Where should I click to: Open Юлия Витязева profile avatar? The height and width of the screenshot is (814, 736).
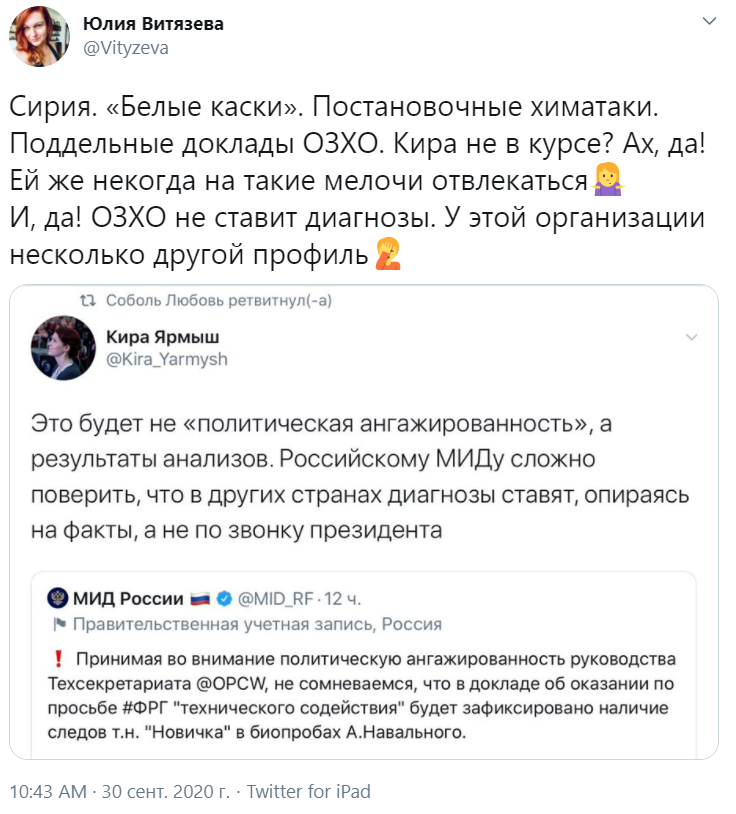click(x=39, y=37)
